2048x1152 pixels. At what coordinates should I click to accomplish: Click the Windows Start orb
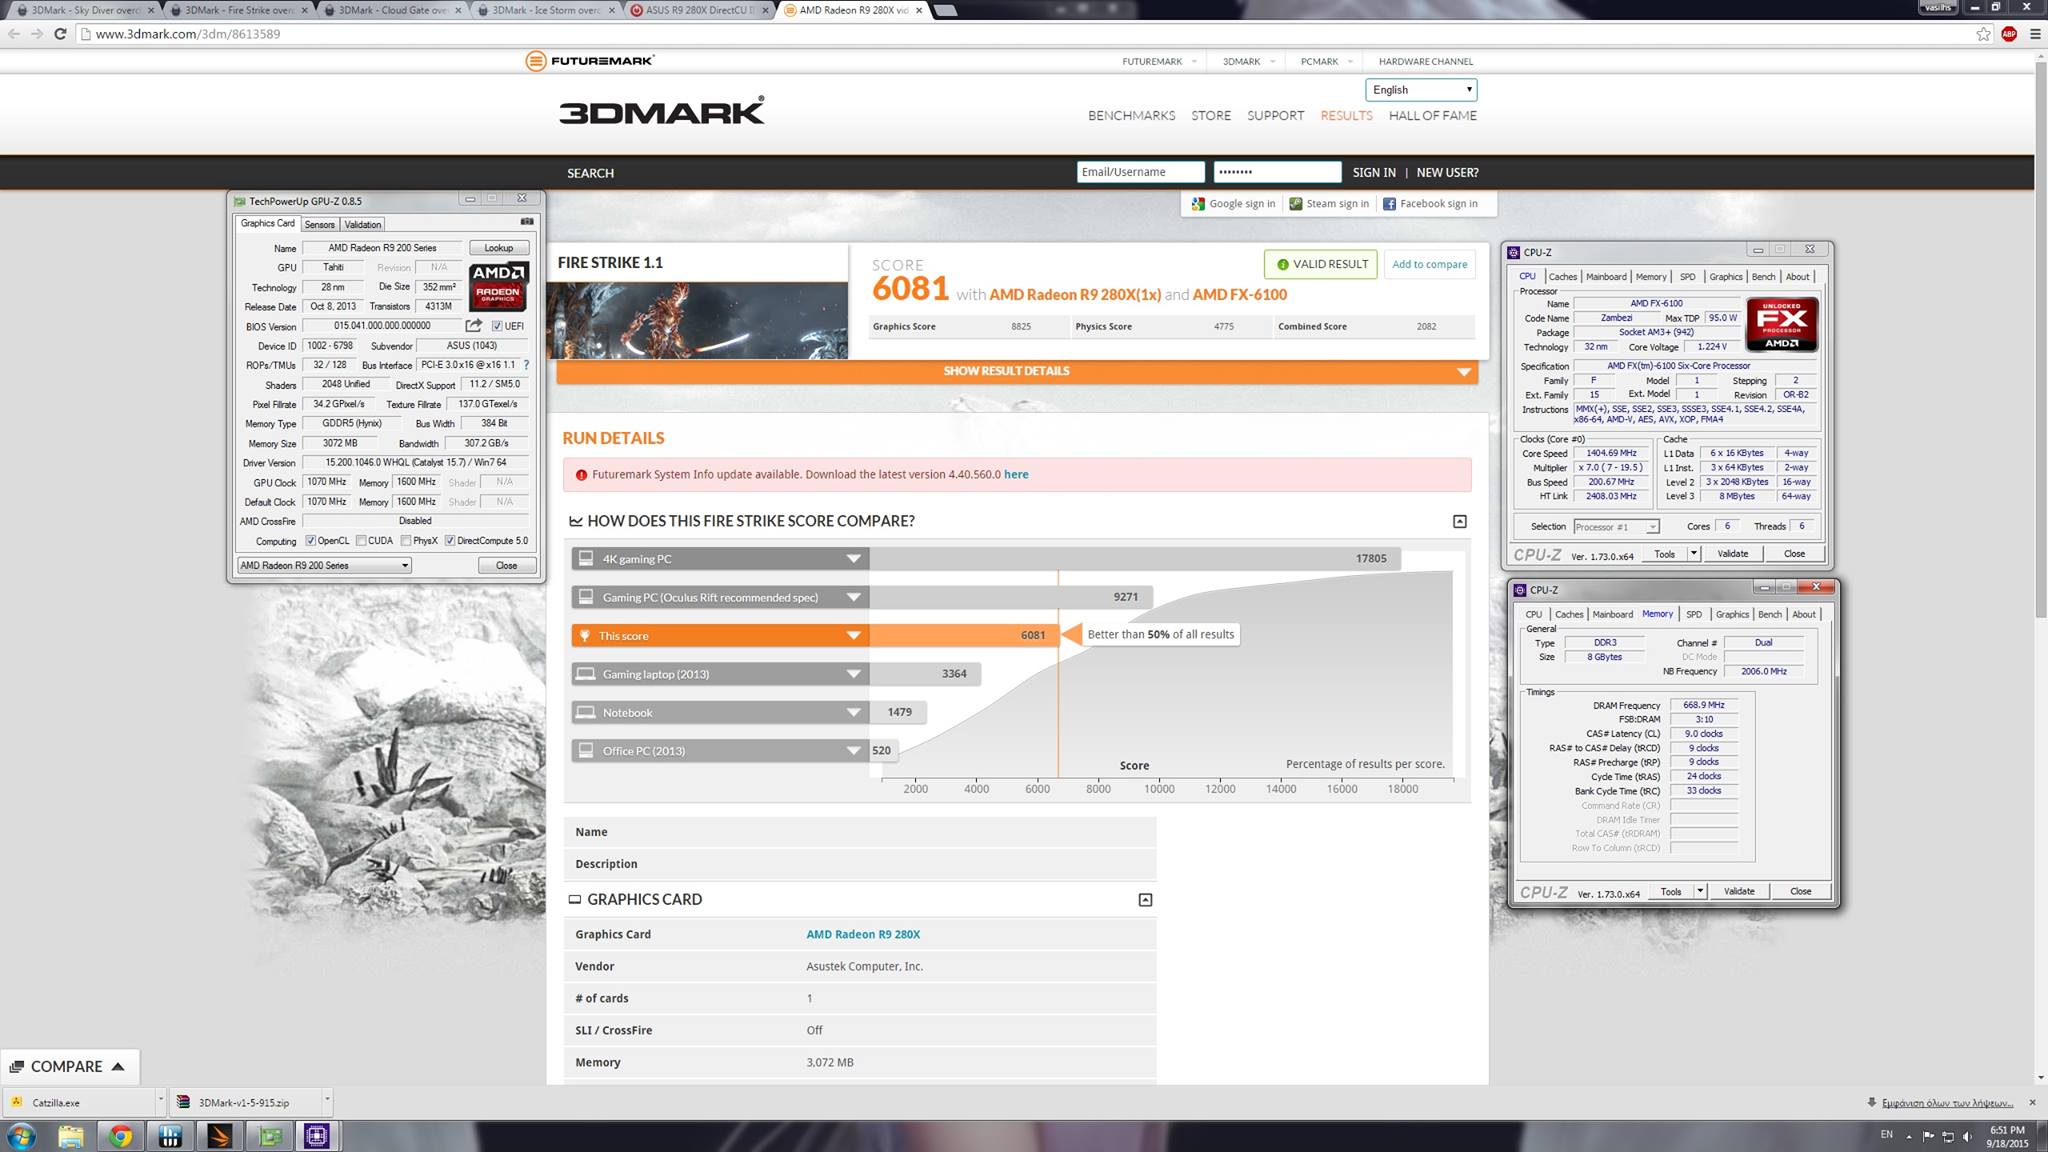pyautogui.click(x=22, y=1137)
